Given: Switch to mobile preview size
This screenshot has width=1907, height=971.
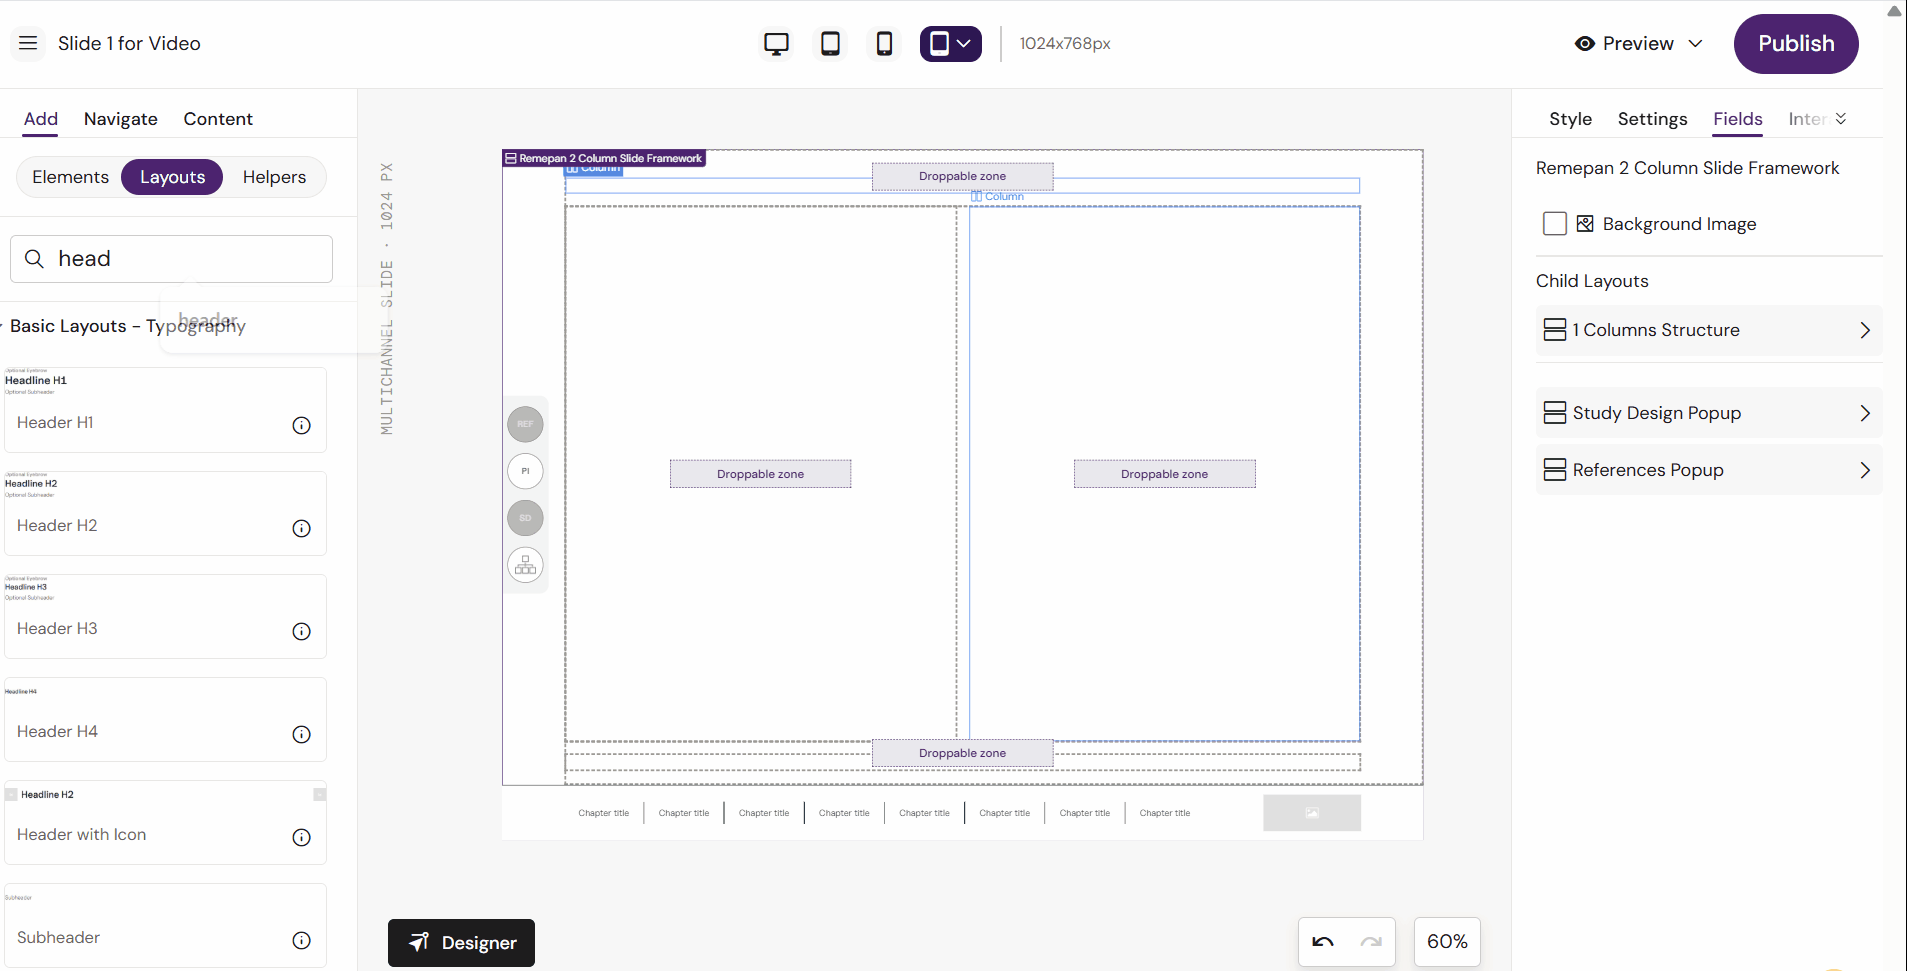Looking at the screenshot, I should click(x=883, y=43).
